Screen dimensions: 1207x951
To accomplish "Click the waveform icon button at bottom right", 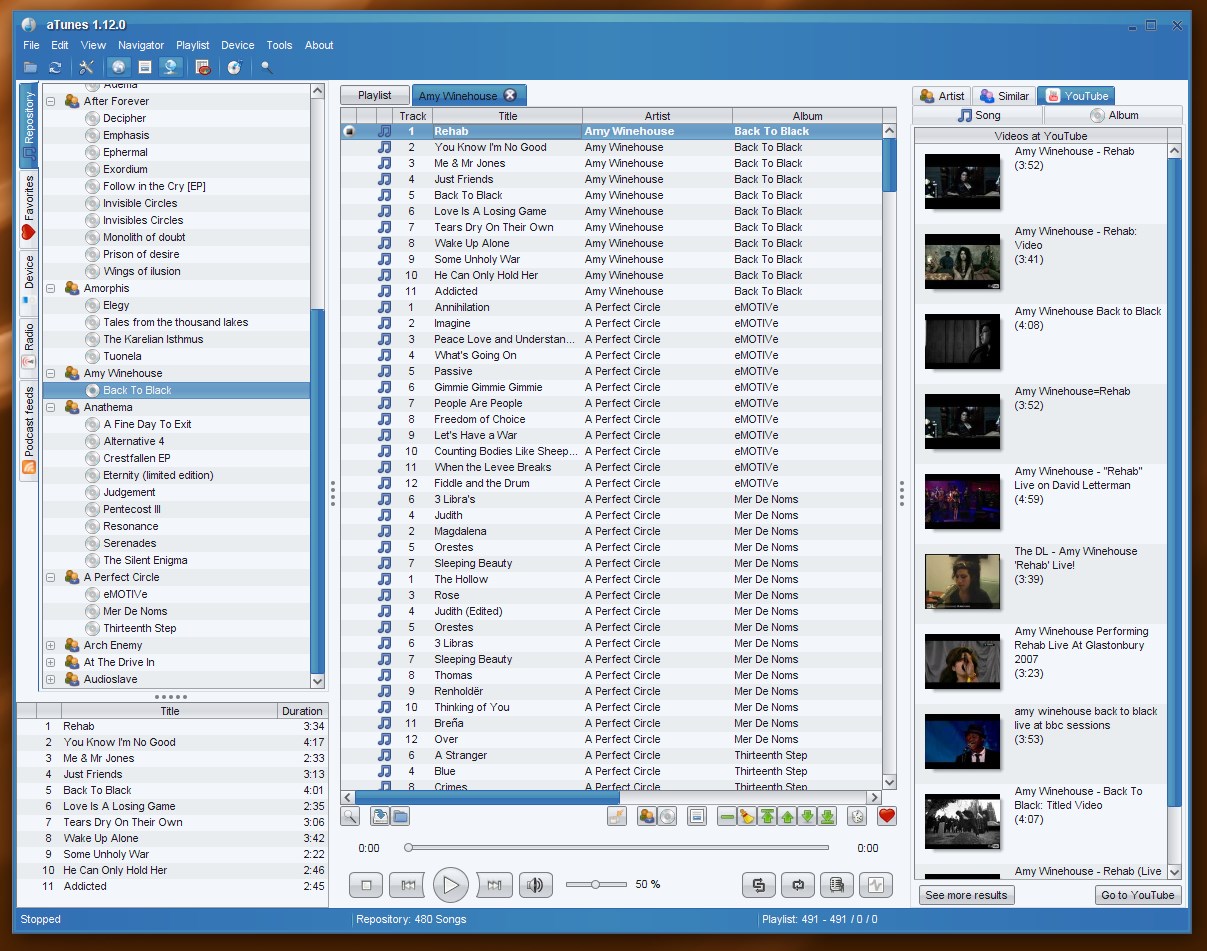I will point(877,885).
